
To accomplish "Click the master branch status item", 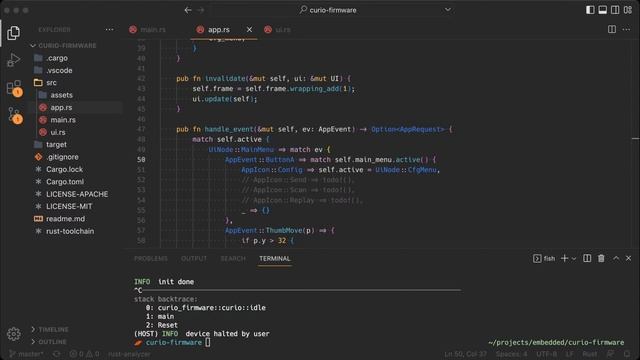I will 26,354.
